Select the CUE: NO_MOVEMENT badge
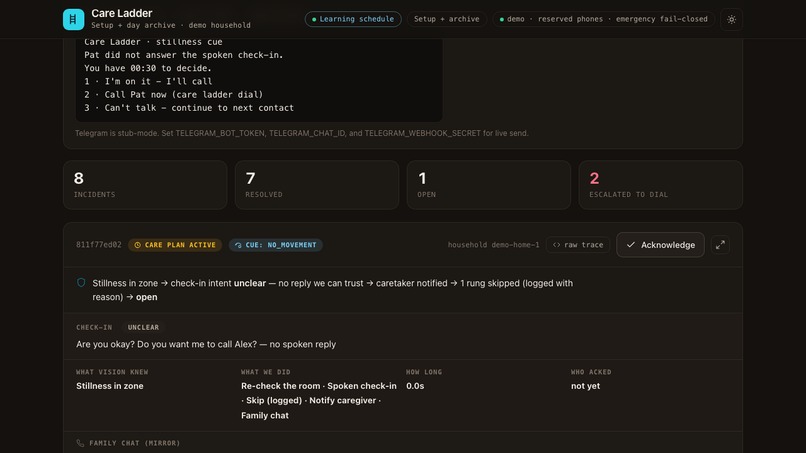The image size is (806, 453). click(x=276, y=245)
